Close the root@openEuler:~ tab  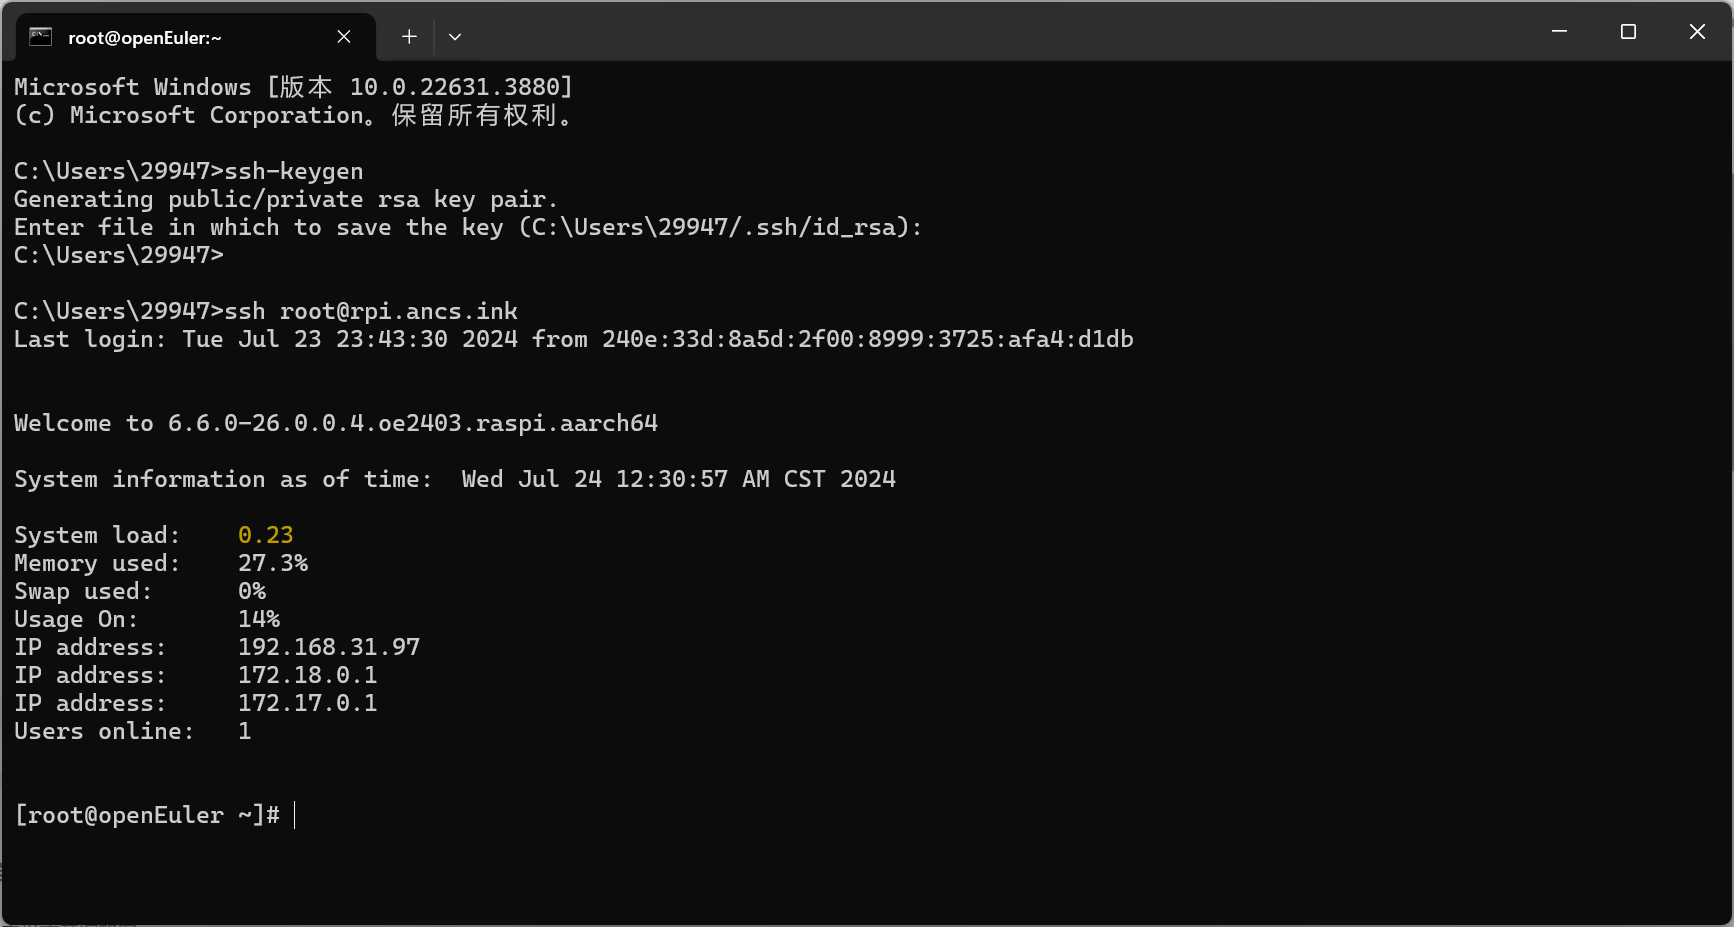point(344,37)
